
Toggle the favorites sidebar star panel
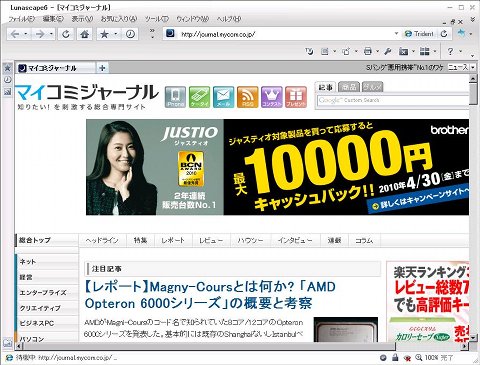point(7,68)
